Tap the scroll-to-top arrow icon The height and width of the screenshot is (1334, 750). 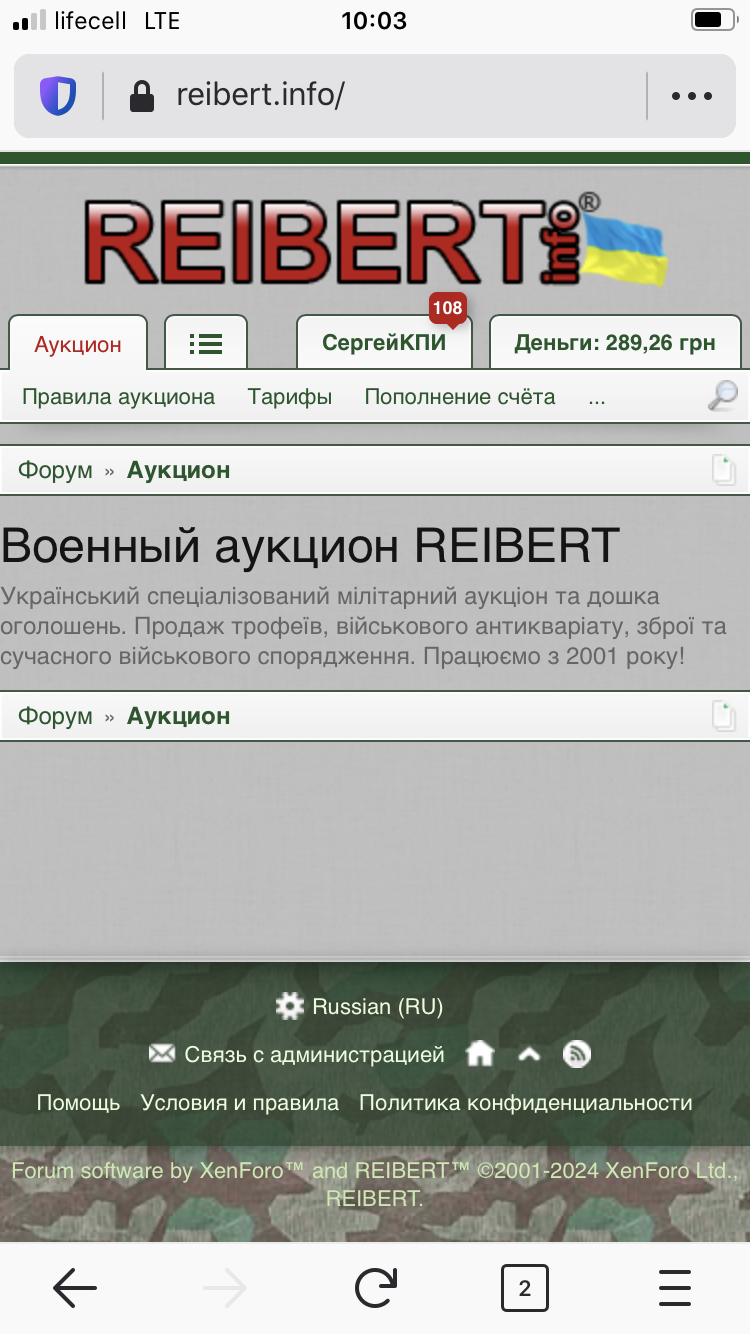[529, 1054]
